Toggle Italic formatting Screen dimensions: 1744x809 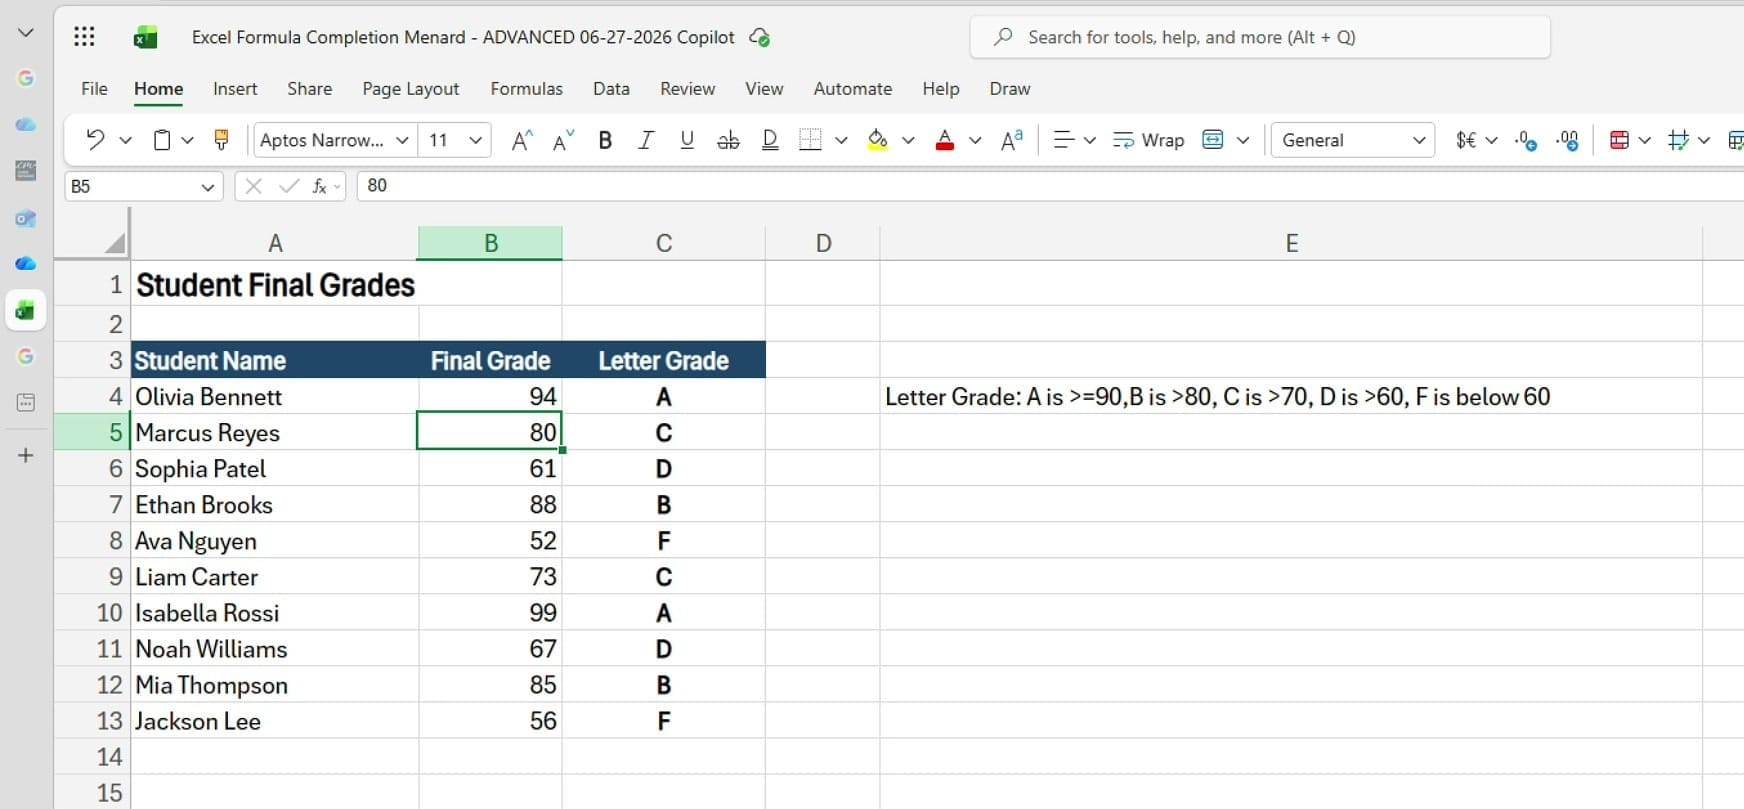(x=646, y=140)
